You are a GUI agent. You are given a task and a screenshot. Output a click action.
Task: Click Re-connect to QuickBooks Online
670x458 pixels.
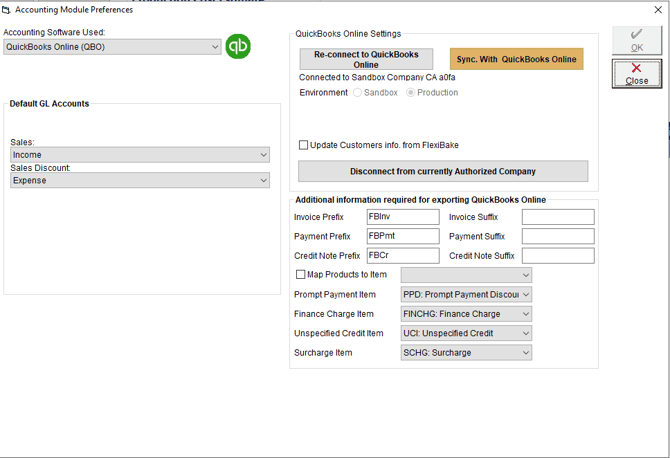[x=366, y=59]
